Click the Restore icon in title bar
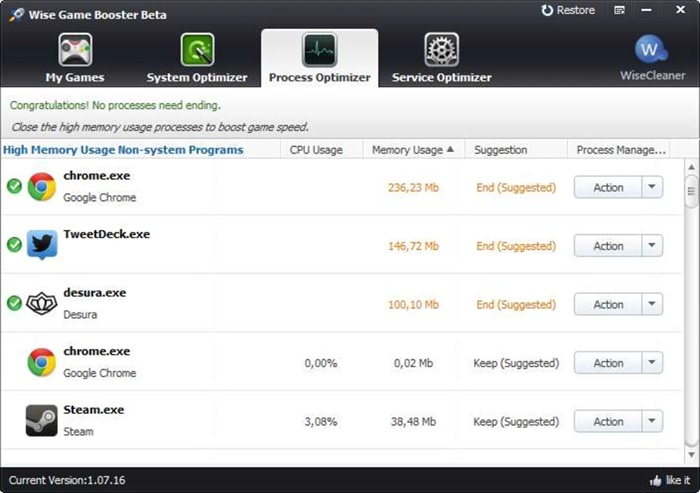The image size is (700, 493). click(547, 10)
